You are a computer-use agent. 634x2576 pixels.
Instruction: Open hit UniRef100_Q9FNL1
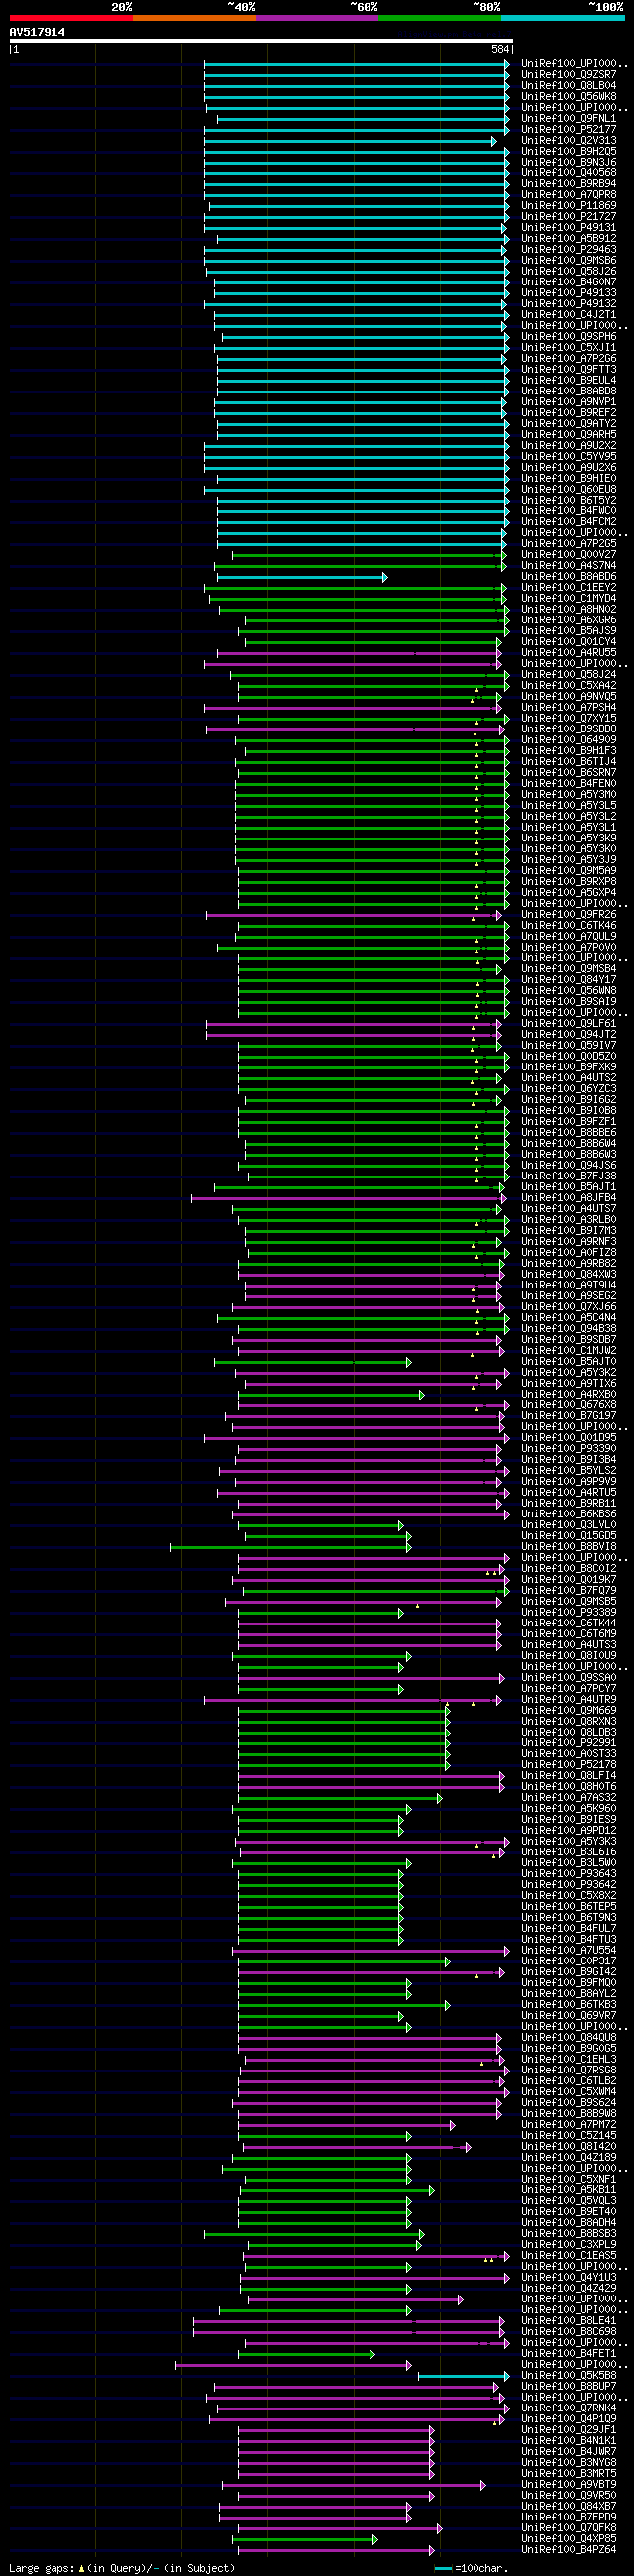coord(568,119)
